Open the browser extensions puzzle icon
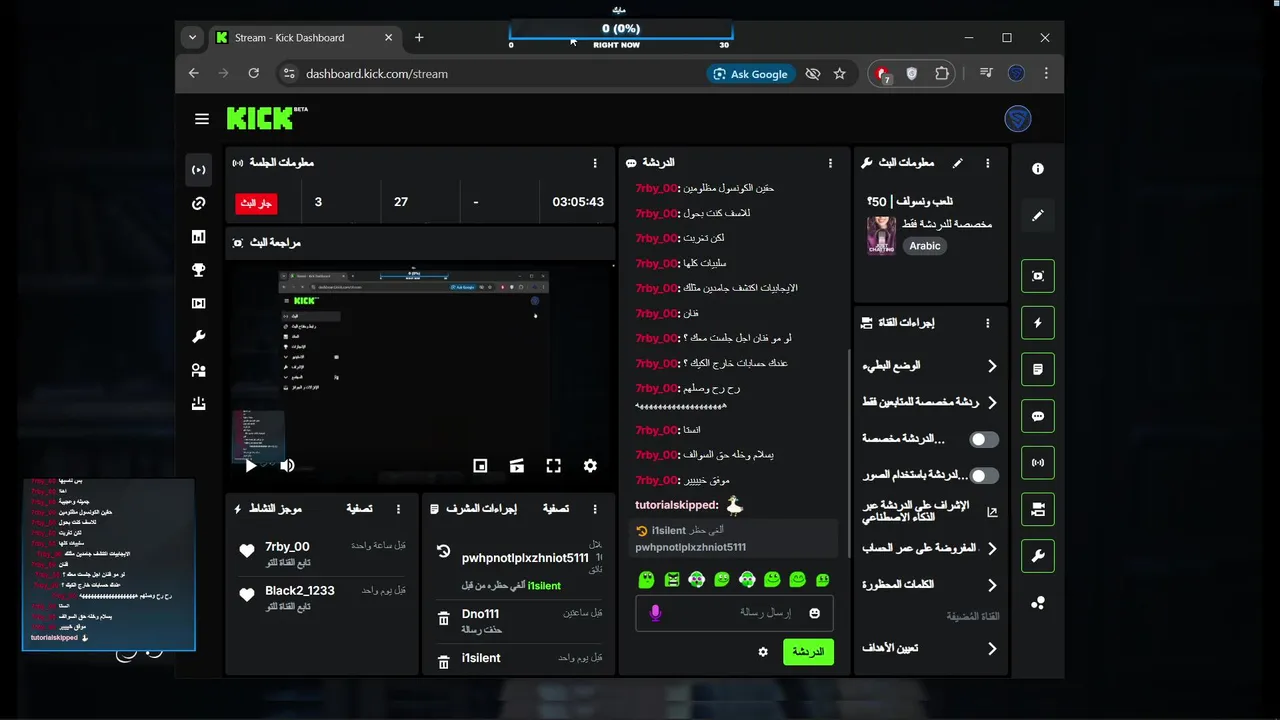The image size is (1280, 720). tap(942, 74)
